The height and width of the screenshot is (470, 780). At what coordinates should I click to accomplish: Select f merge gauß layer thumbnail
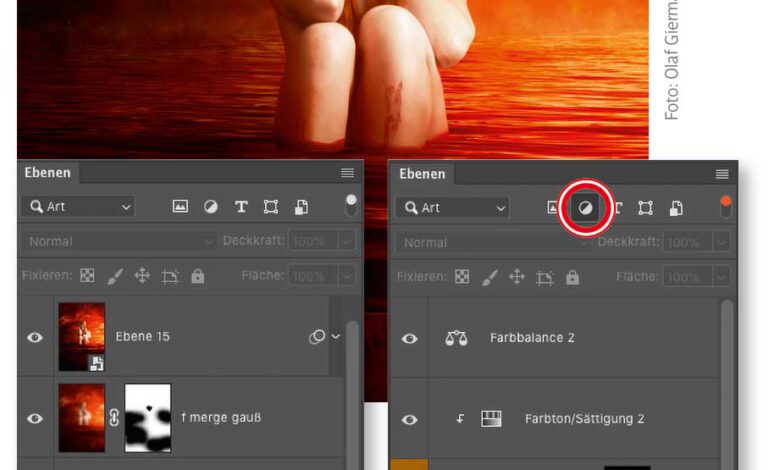(82, 418)
